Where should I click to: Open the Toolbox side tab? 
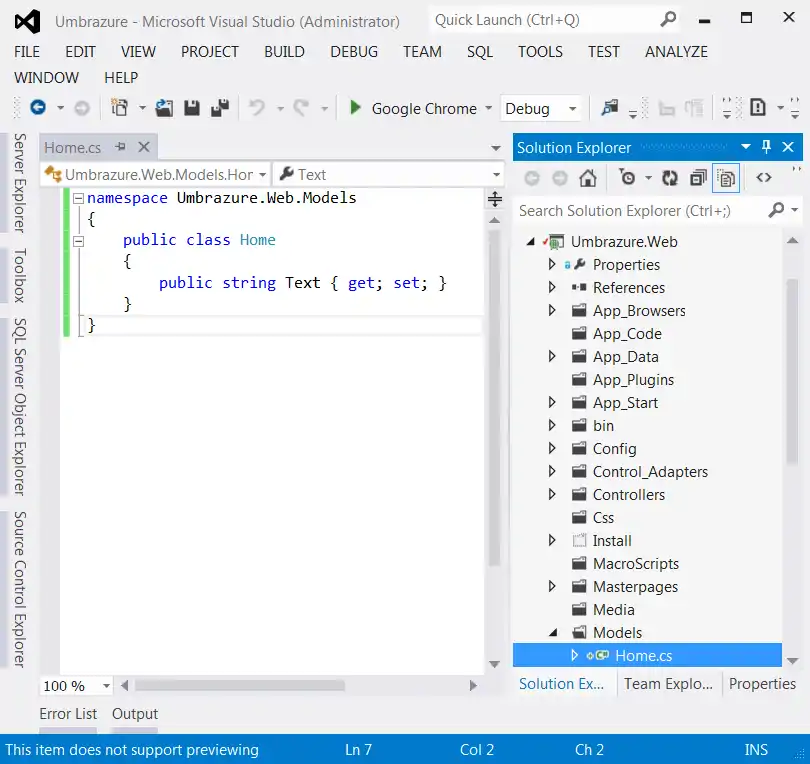pos(20,275)
